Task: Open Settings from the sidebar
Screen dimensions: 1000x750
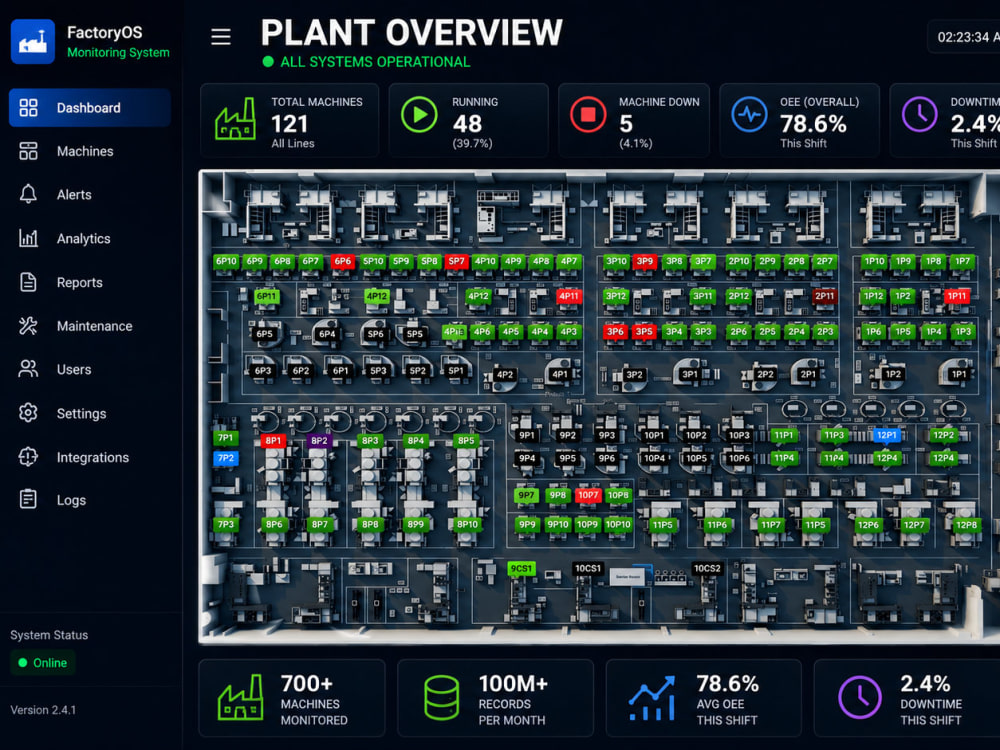Action: [90, 413]
